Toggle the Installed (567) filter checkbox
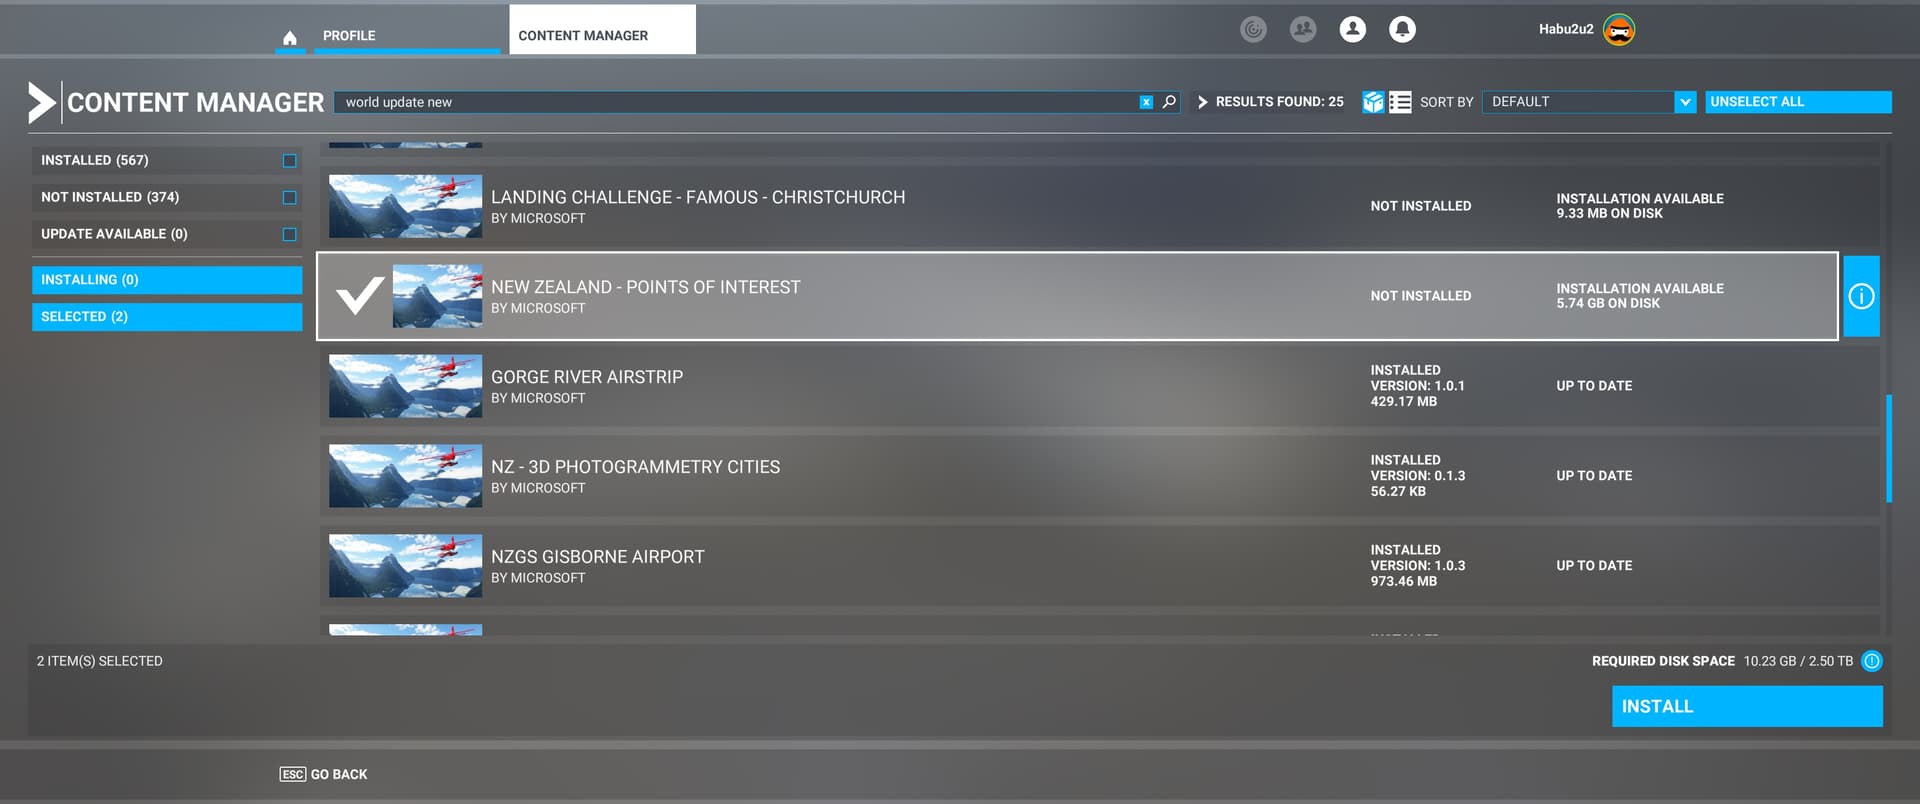 pos(289,161)
